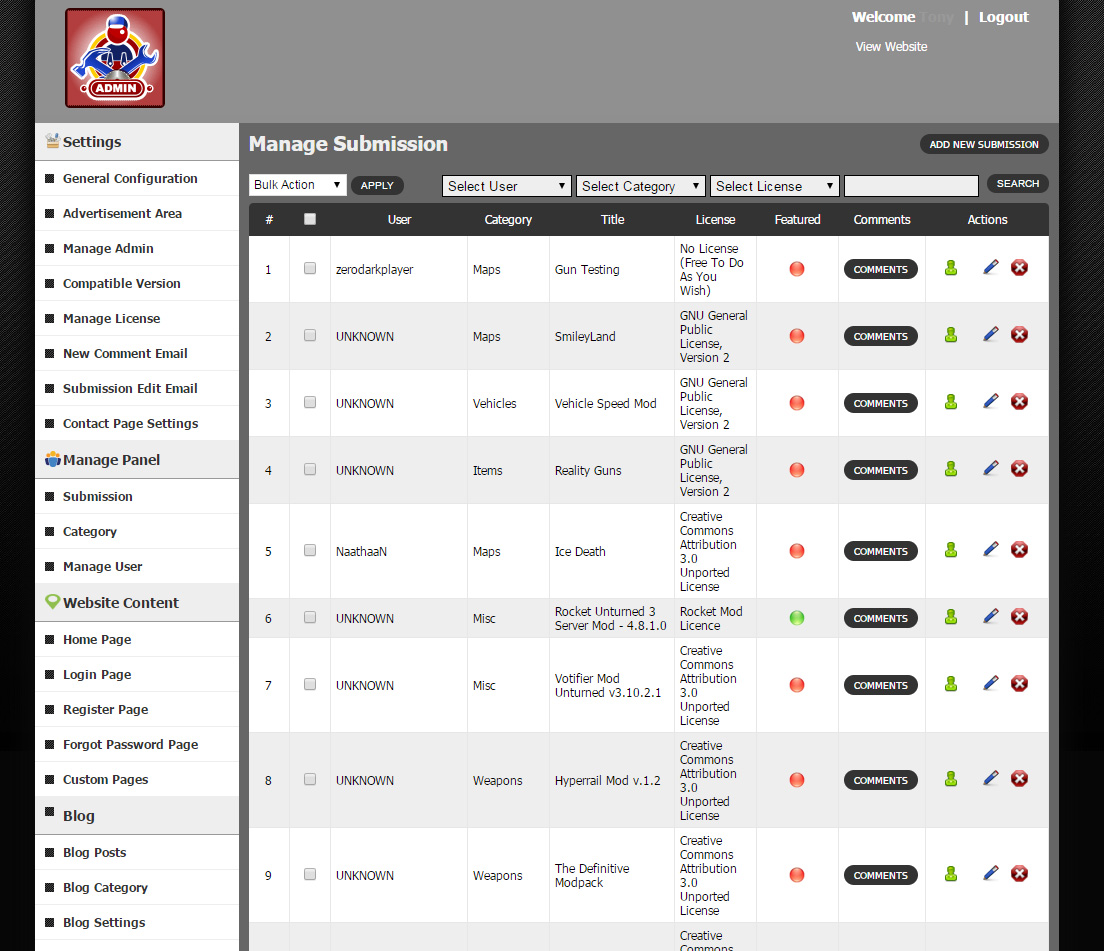Toggle green featured indicator for Rocket Unturned 3
Image resolution: width=1104 pixels, height=951 pixels.
796,618
